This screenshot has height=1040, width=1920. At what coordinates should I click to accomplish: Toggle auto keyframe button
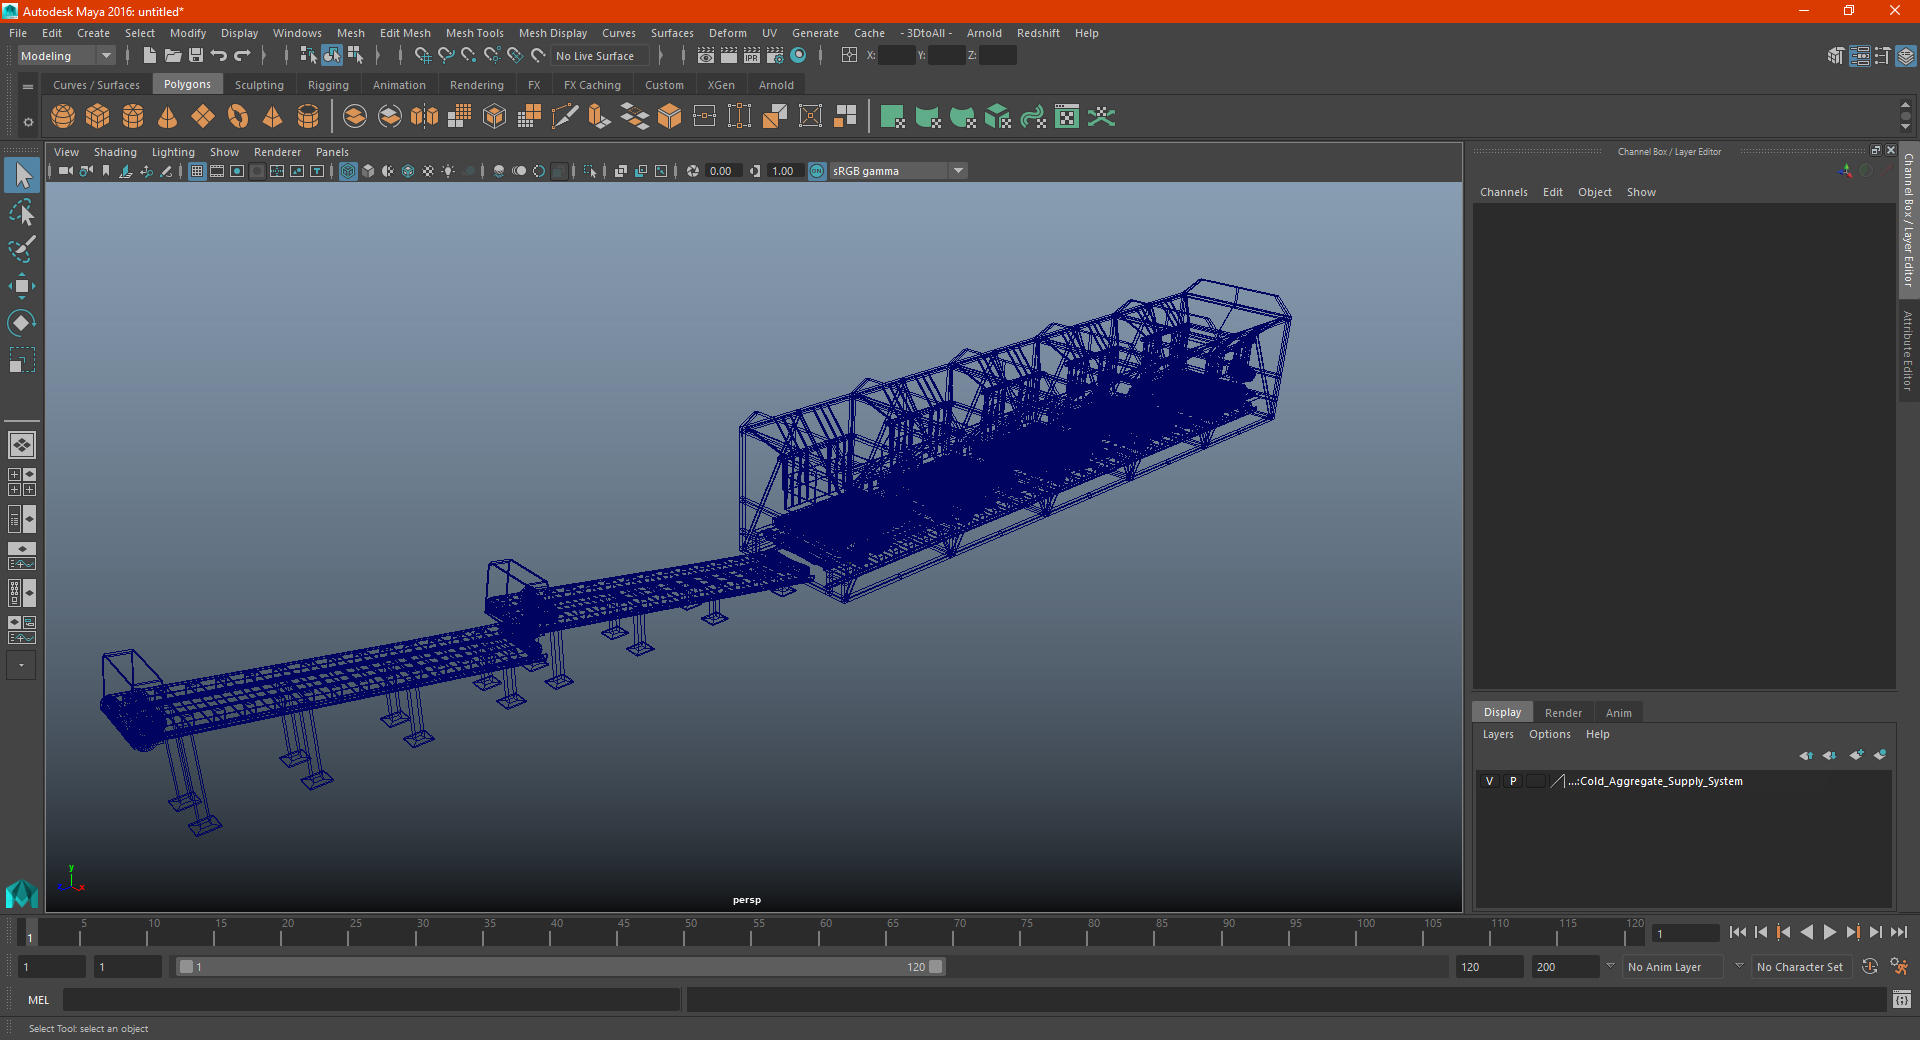[x=1869, y=966]
